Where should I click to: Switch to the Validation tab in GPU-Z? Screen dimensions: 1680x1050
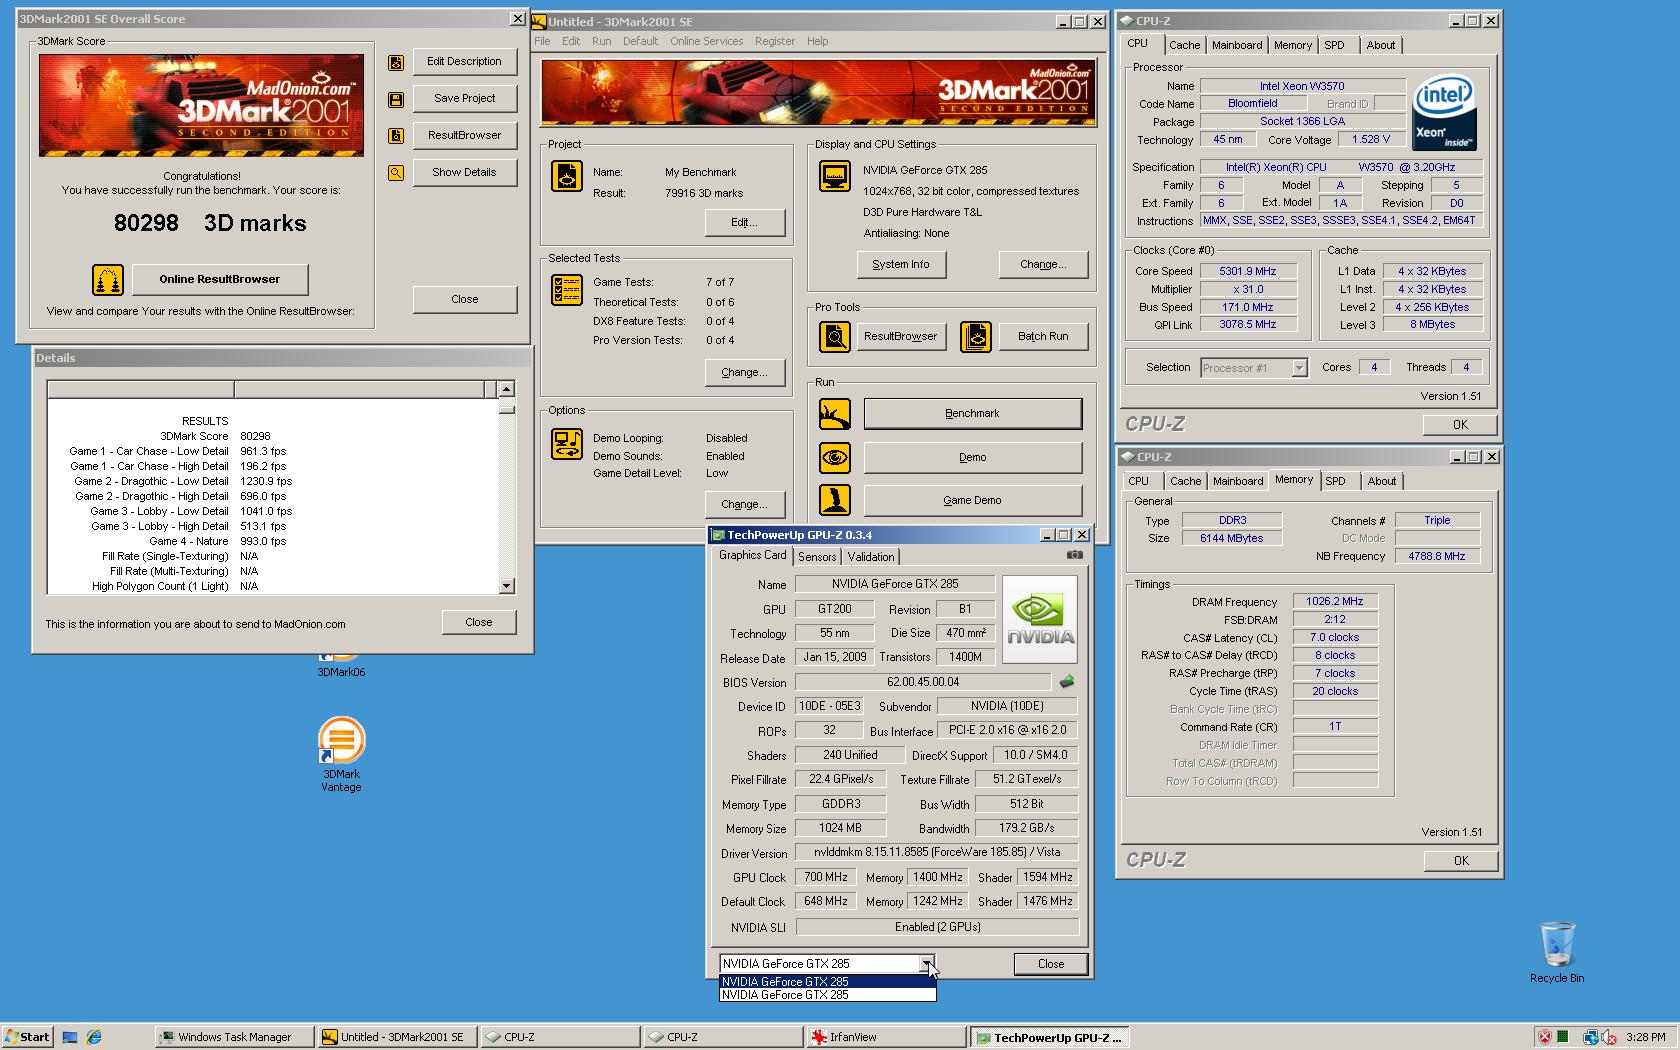pos(871,557)
